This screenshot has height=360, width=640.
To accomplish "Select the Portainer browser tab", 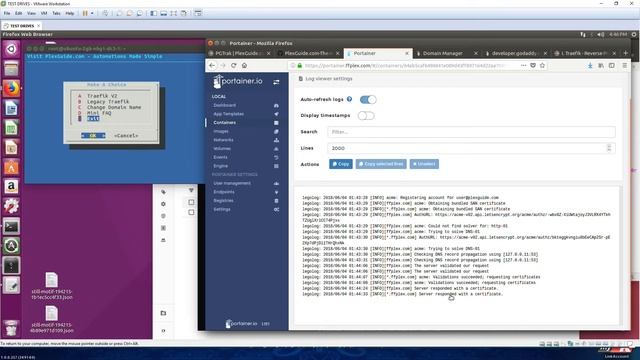I will (378, 53).
